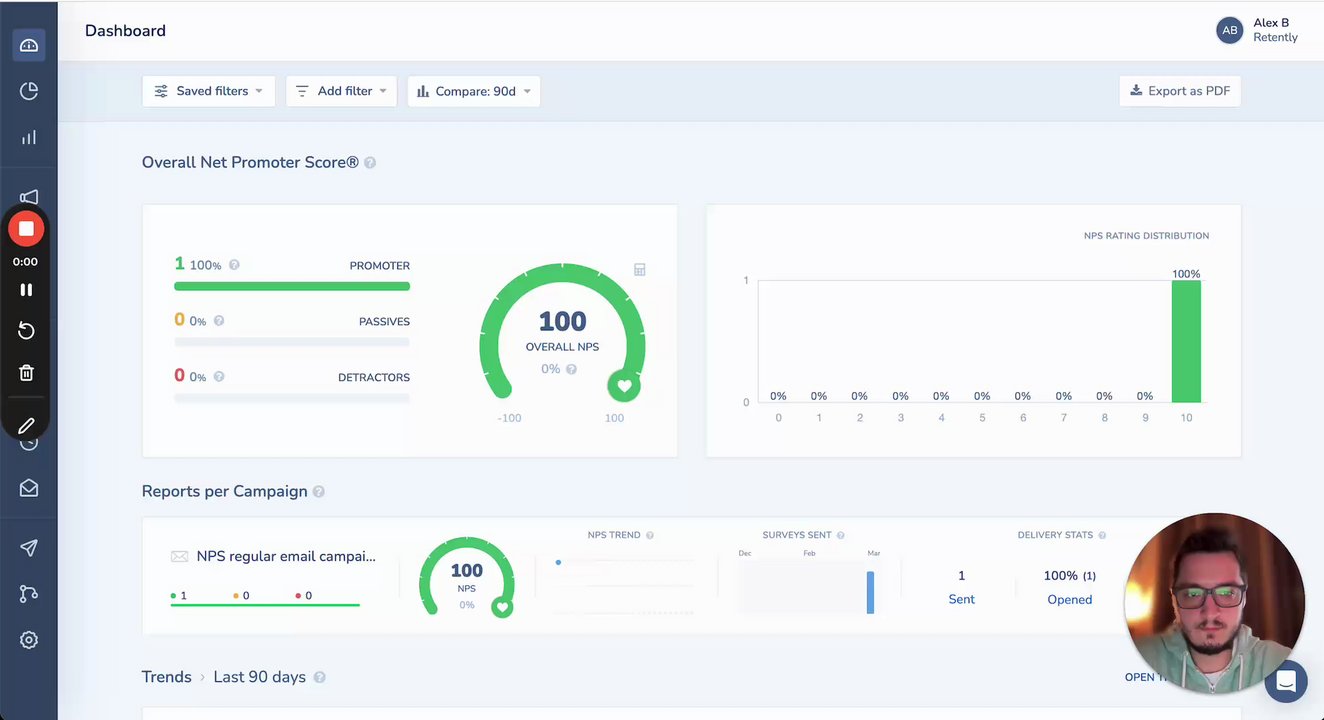The image size is (1324, 720).
Task: Open the megaphone campaigns sidebar icon
Action: [x=29, y=196]
